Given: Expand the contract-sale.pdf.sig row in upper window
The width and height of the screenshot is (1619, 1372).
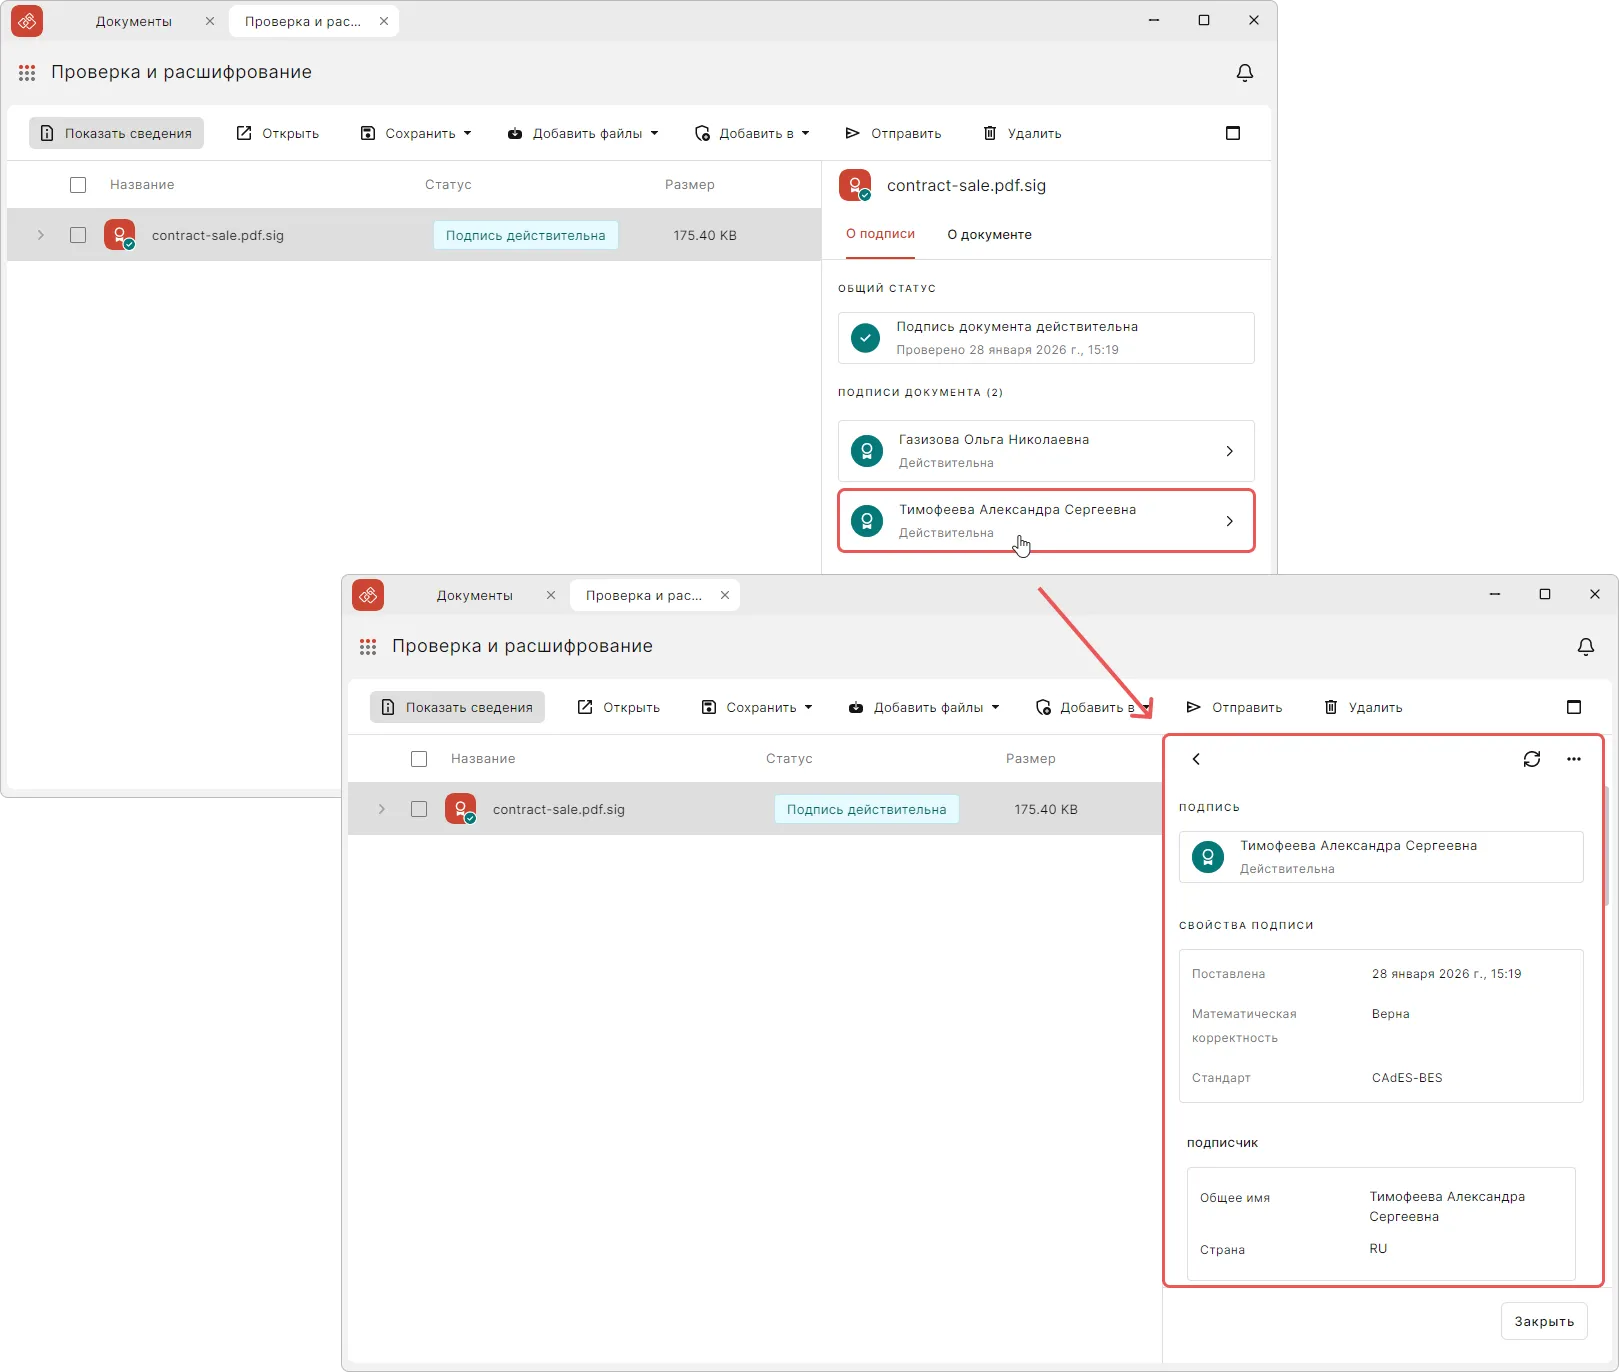Looking at the screenshot, I should click(x=41, y=235).
